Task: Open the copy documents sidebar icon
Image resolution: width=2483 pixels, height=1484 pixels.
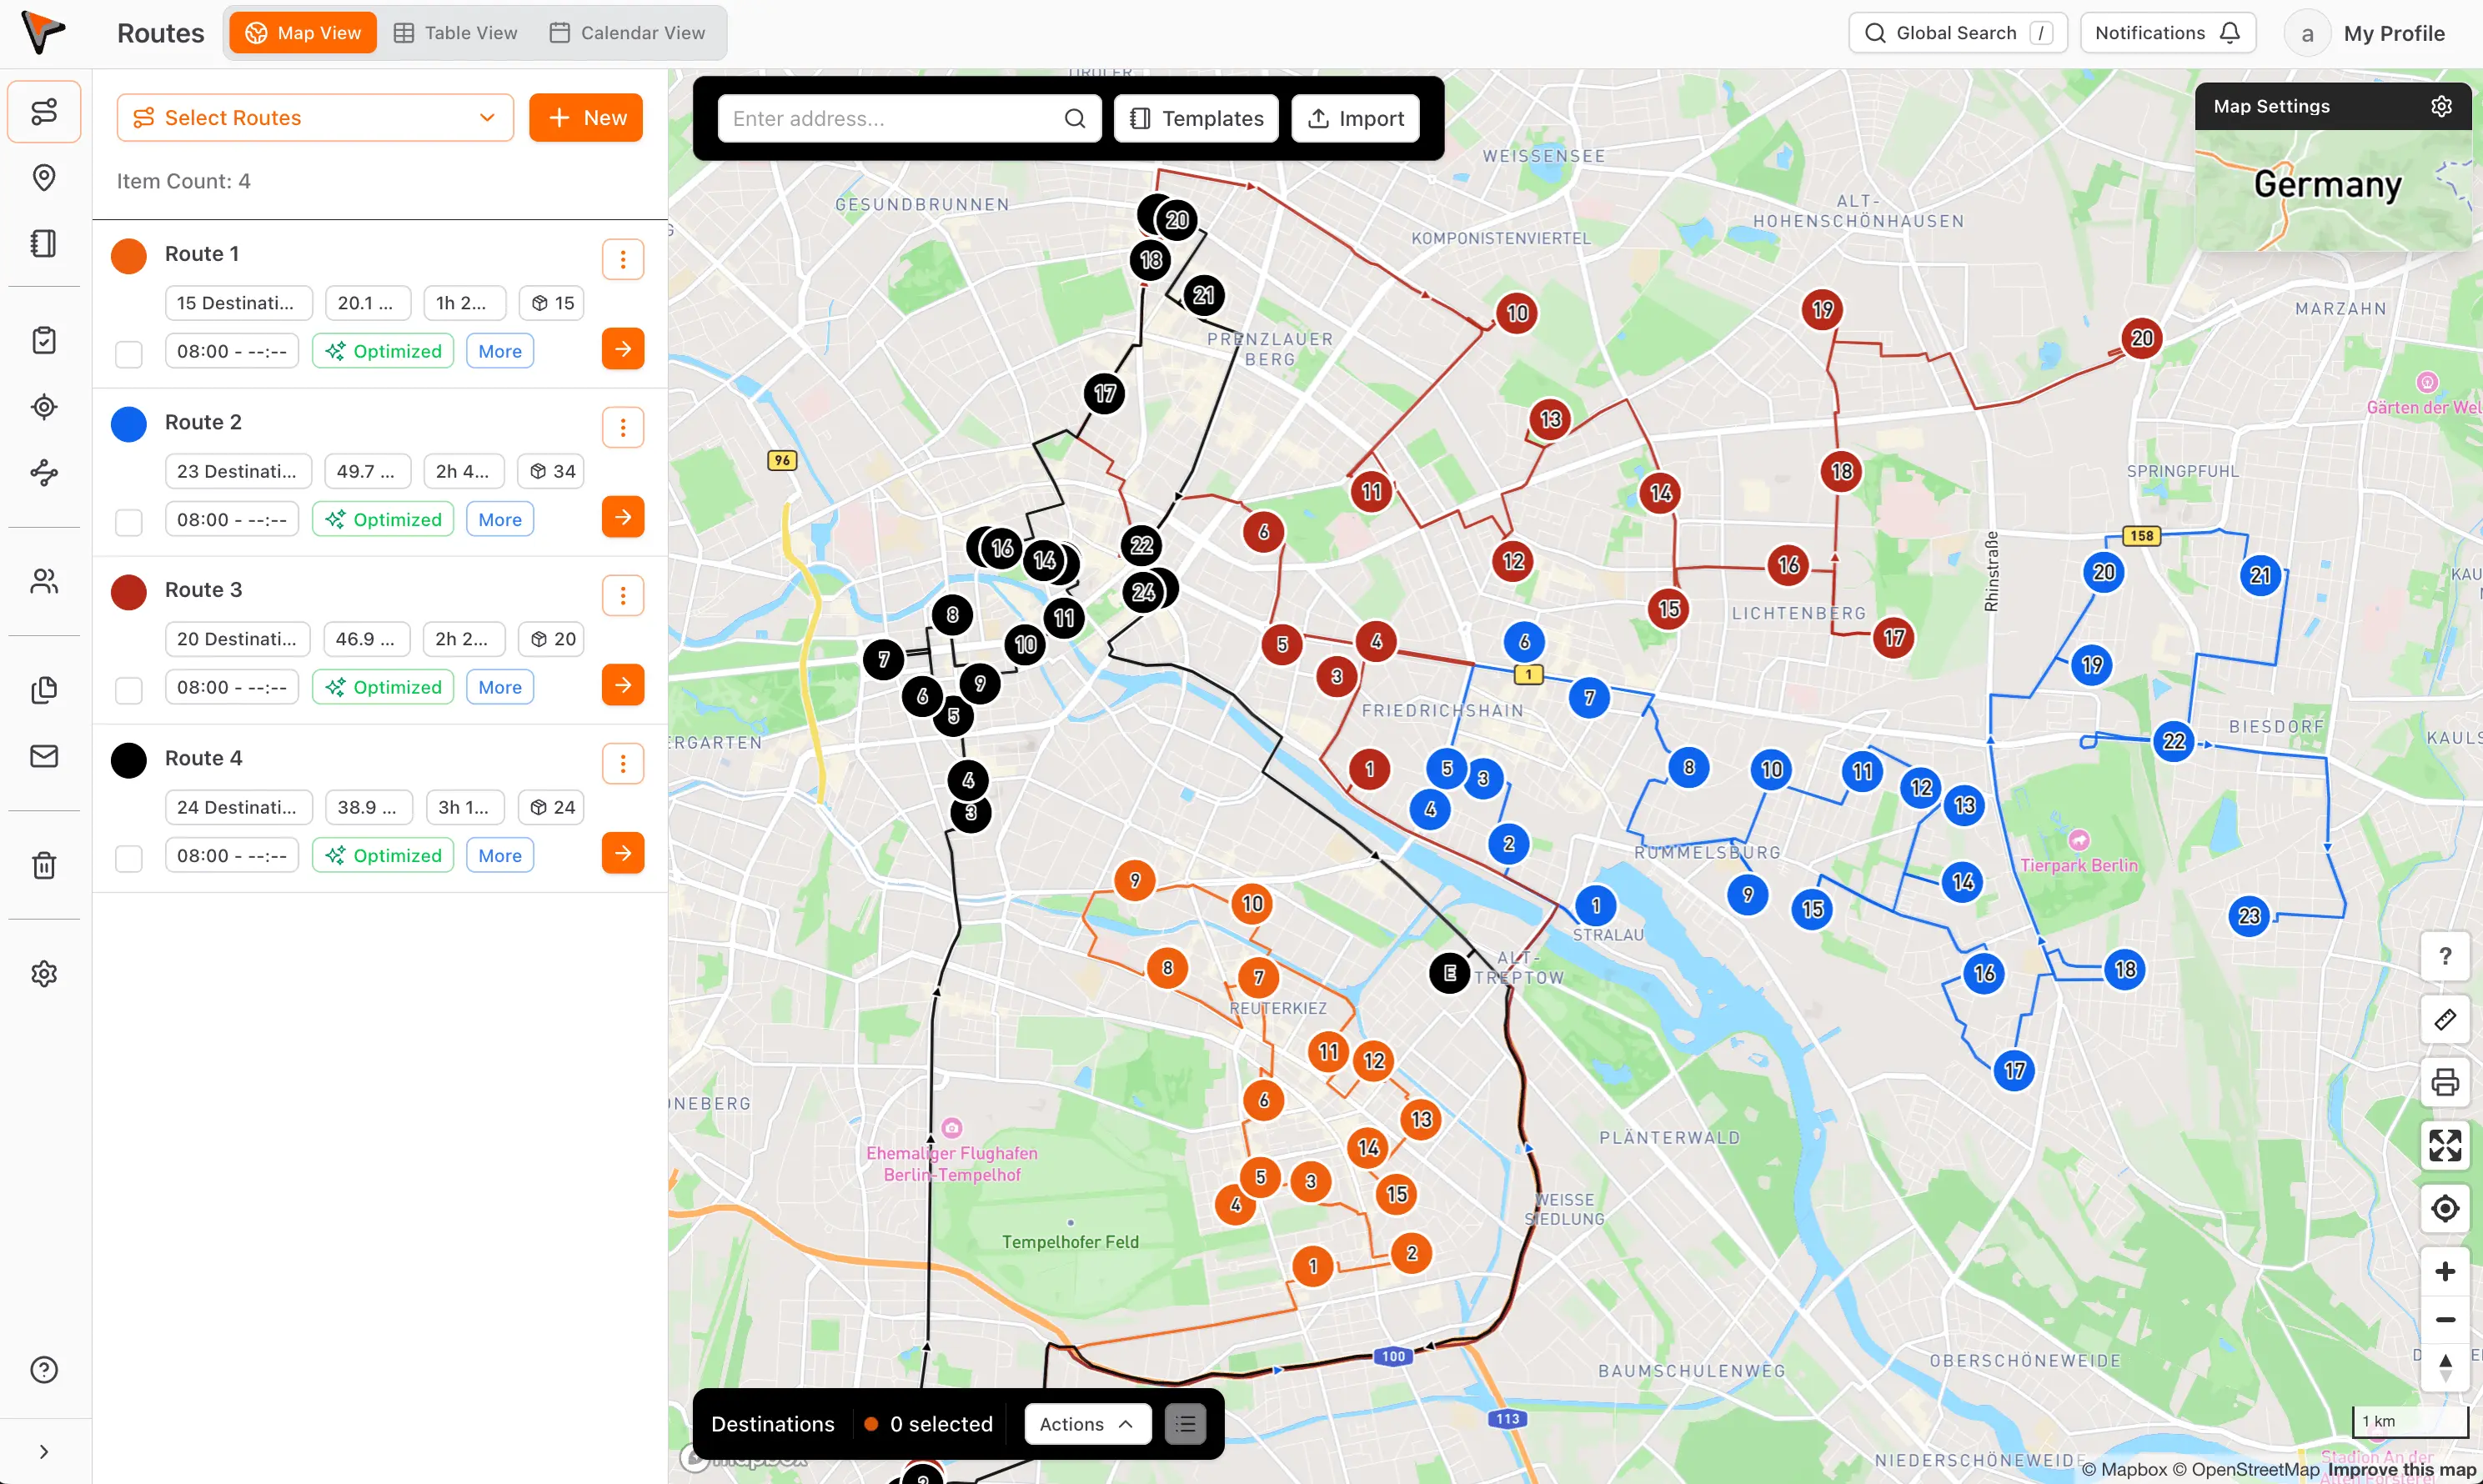Action: [44, 690]
